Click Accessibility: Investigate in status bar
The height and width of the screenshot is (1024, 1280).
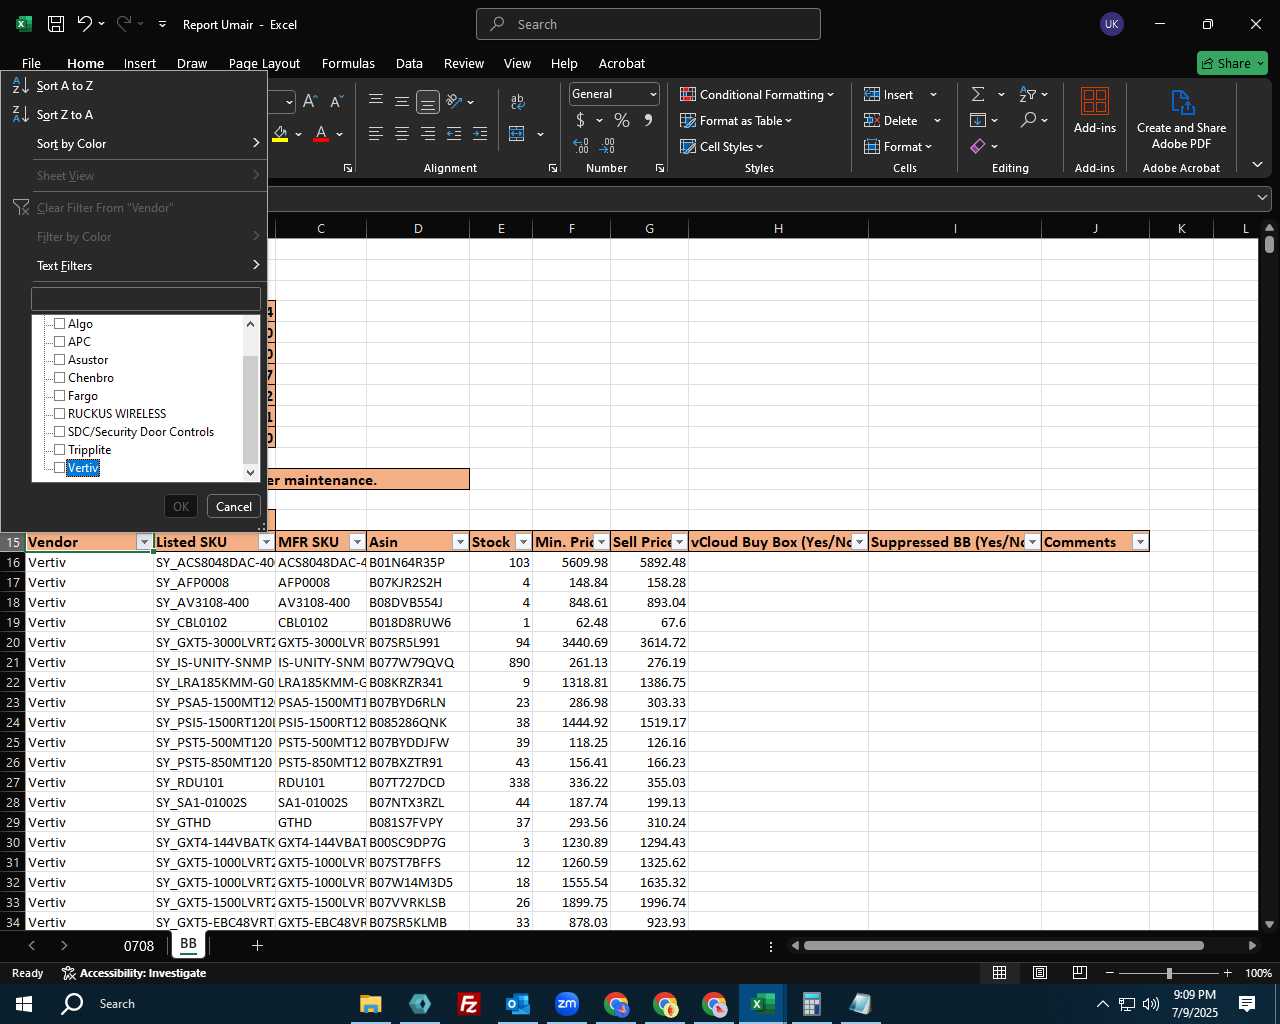coord(134,973)
